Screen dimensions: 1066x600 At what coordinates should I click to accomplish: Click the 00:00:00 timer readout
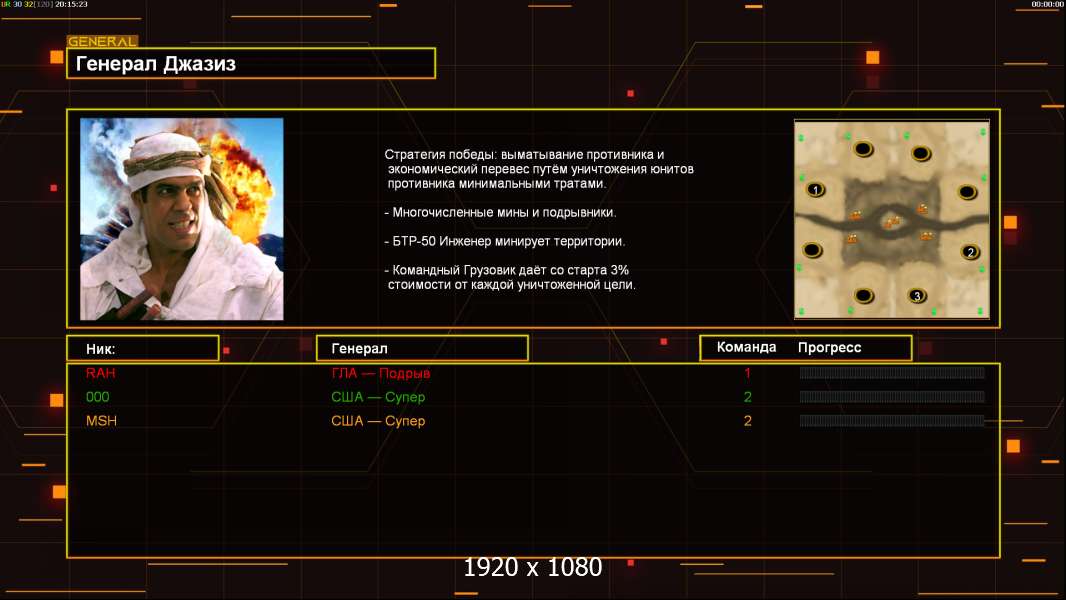[1048, 4]
